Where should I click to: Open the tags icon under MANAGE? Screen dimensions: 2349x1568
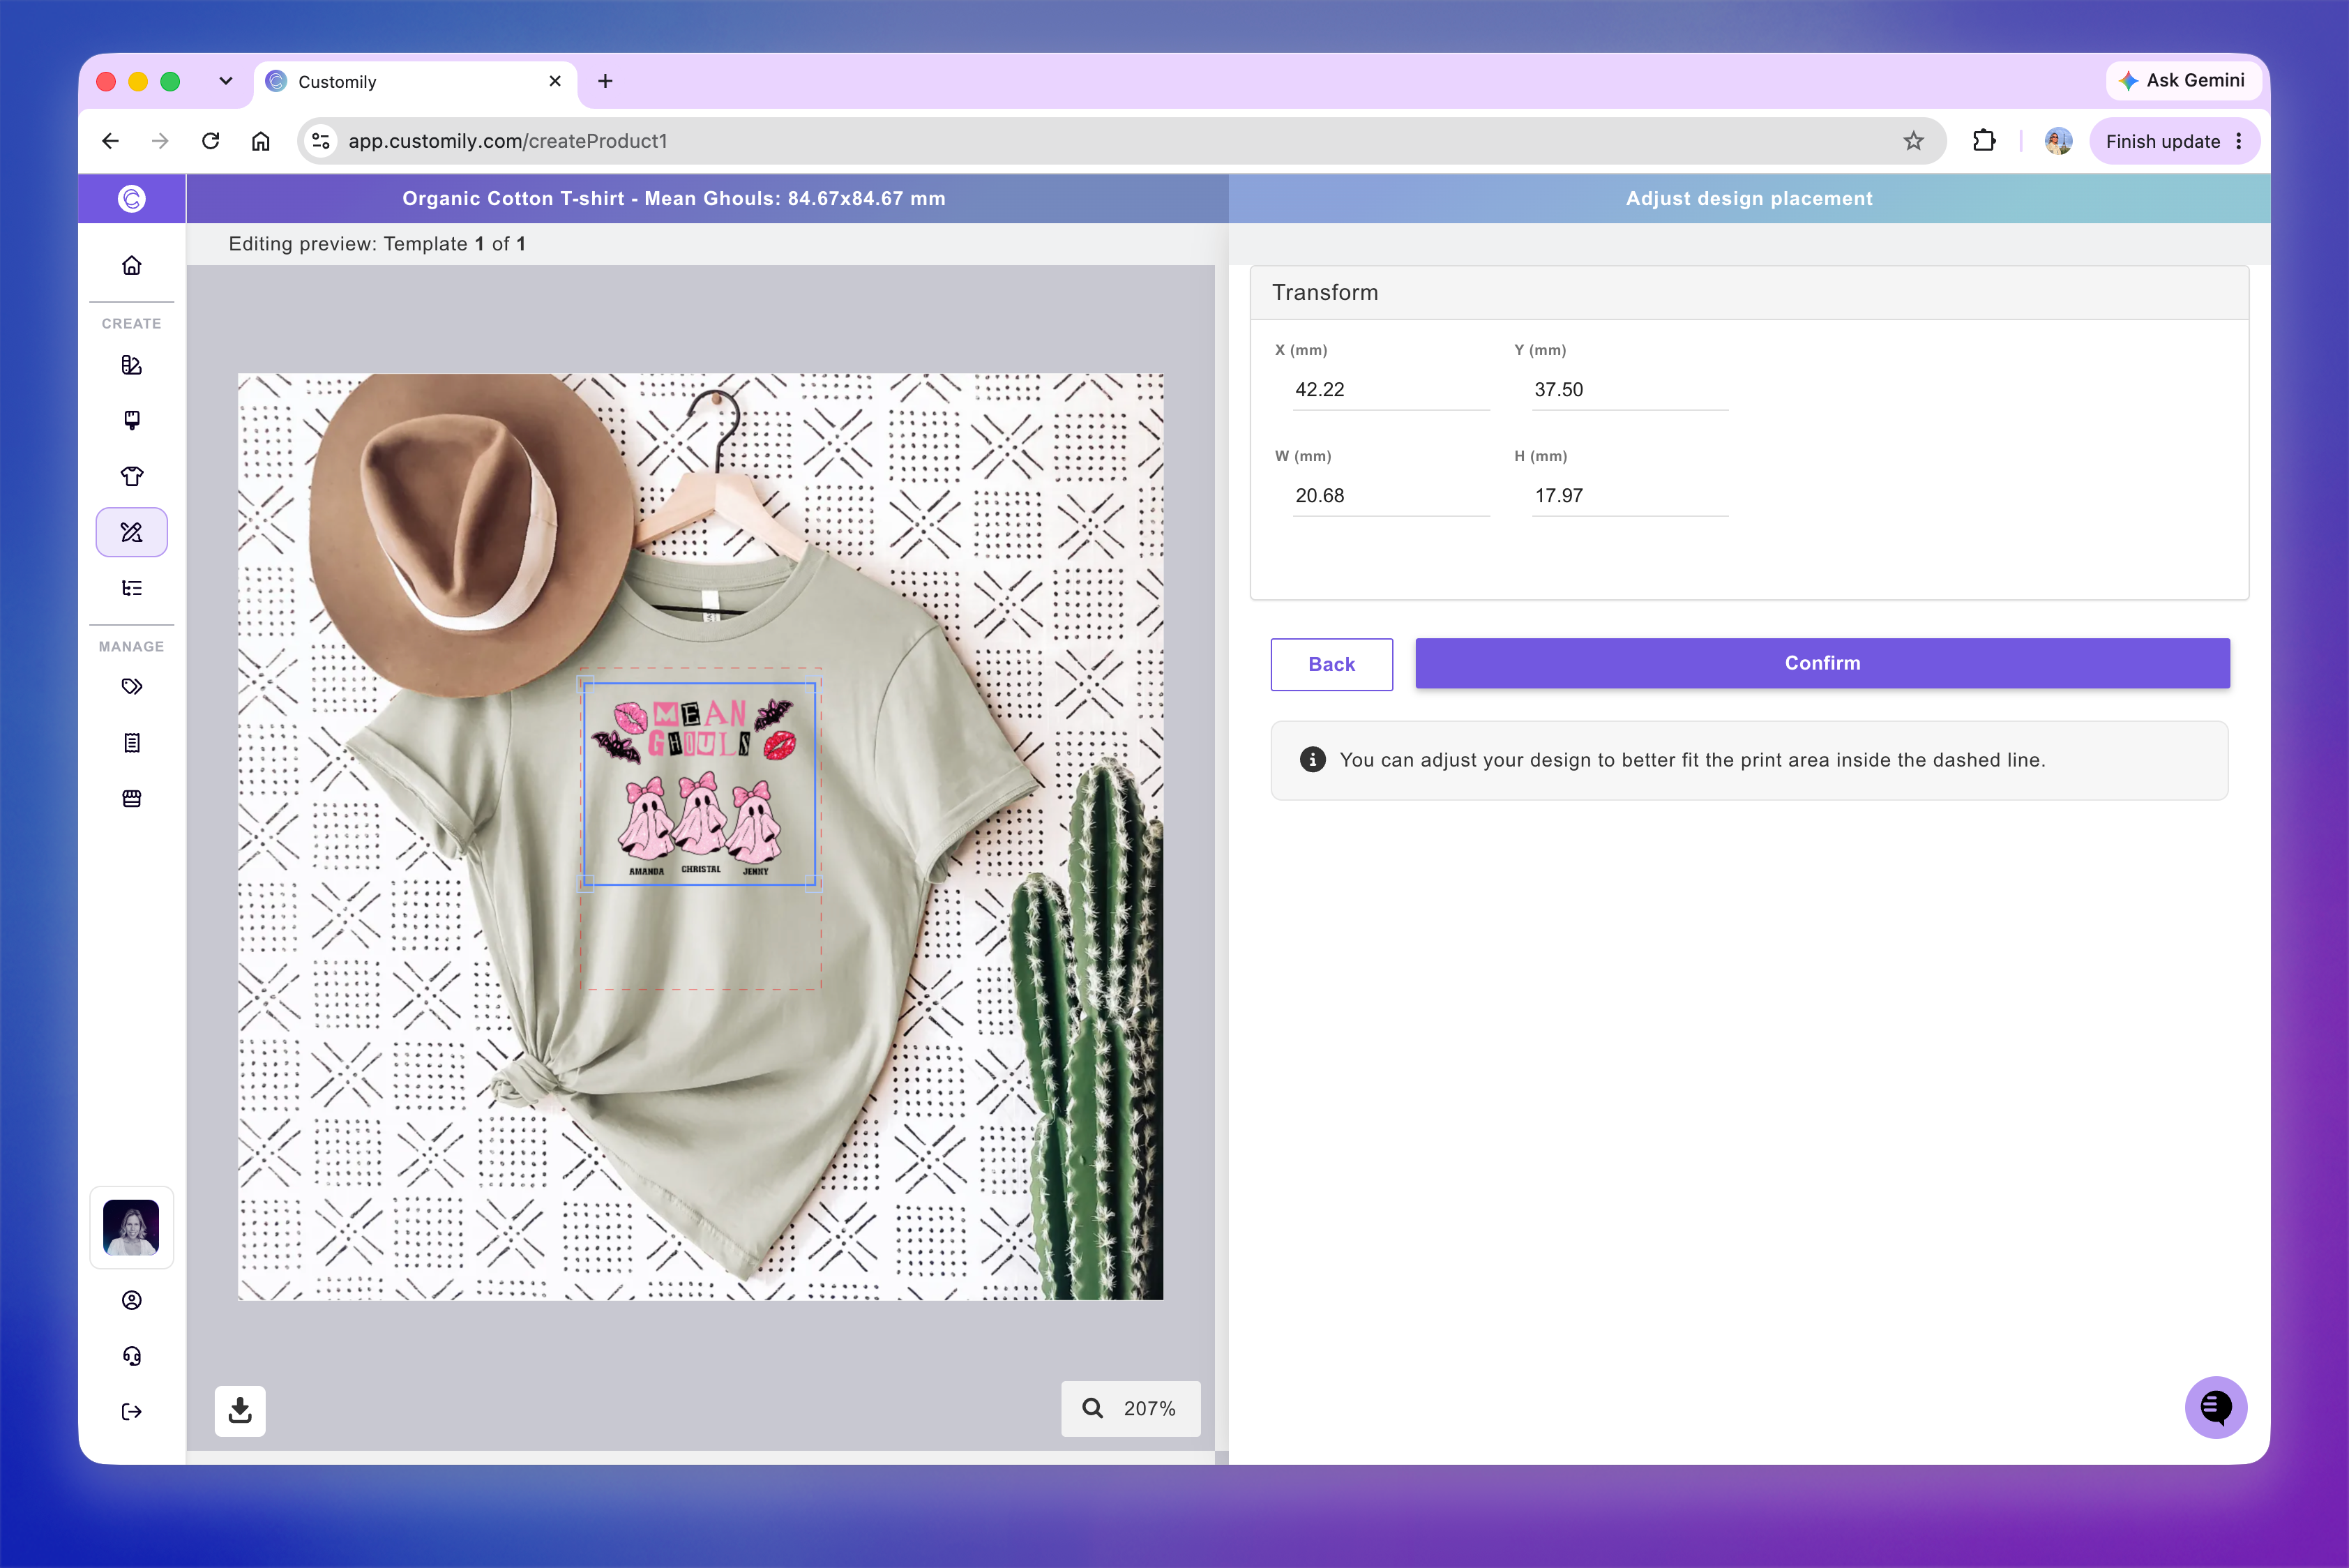click(131, 687)
